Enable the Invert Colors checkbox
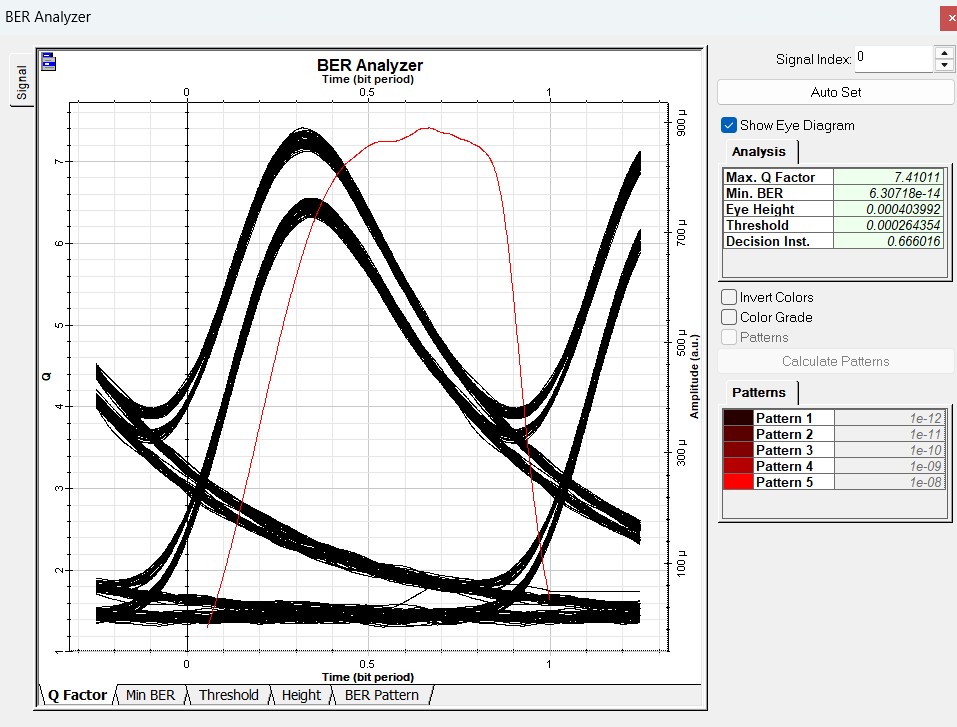Image resolution: width=957 pixels, height=727 pixels. (730, 297)
